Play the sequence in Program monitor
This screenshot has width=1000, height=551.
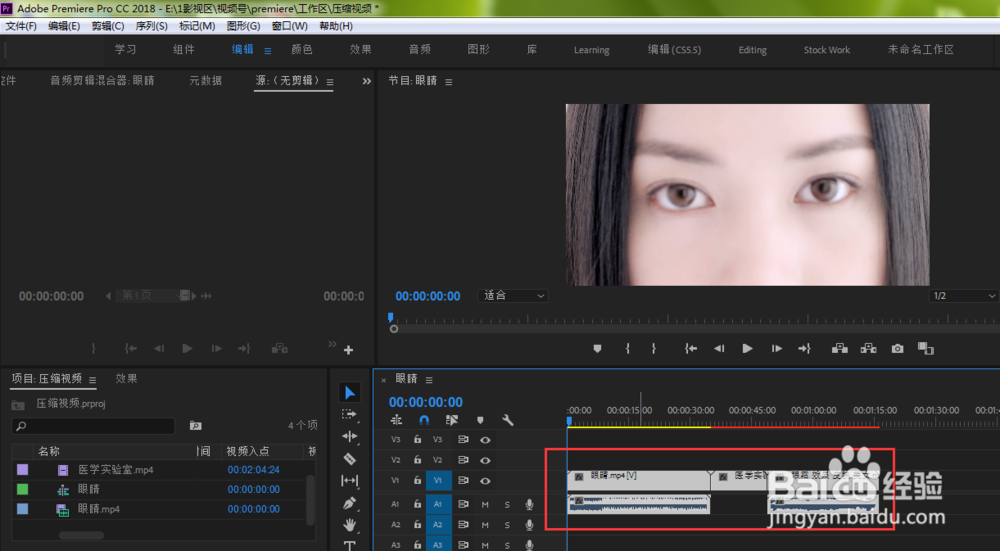coord(747,349)
